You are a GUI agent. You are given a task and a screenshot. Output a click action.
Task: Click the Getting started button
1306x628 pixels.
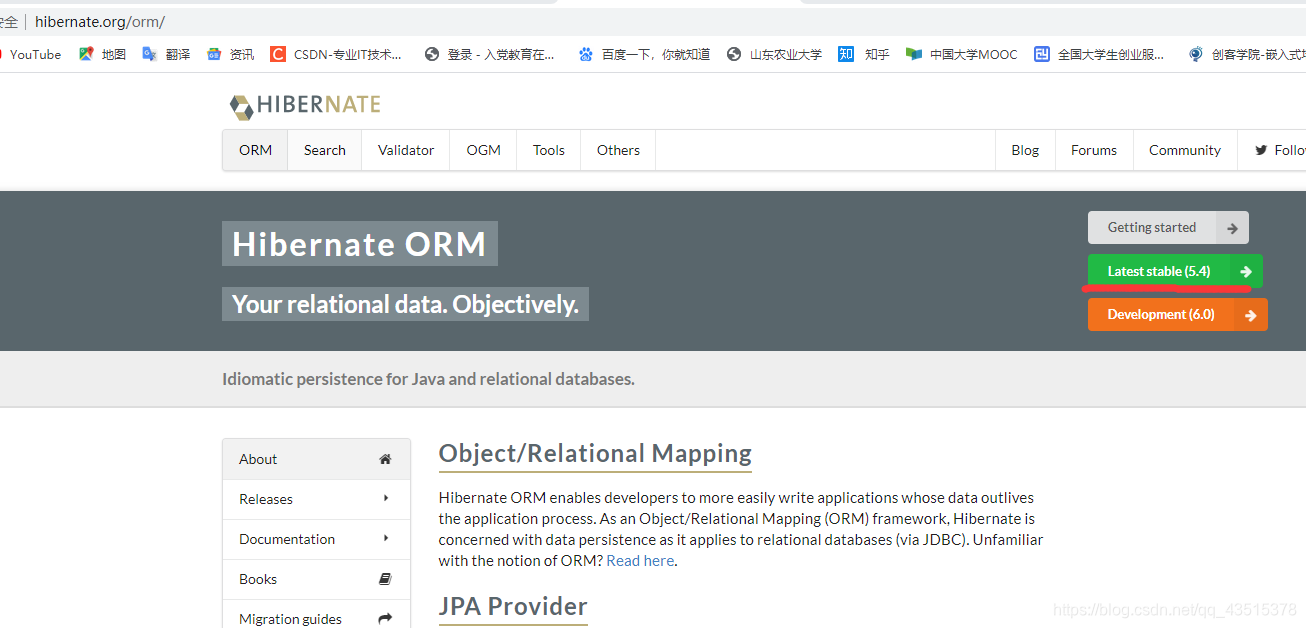pyautogui.click(x=1168, y=228)
